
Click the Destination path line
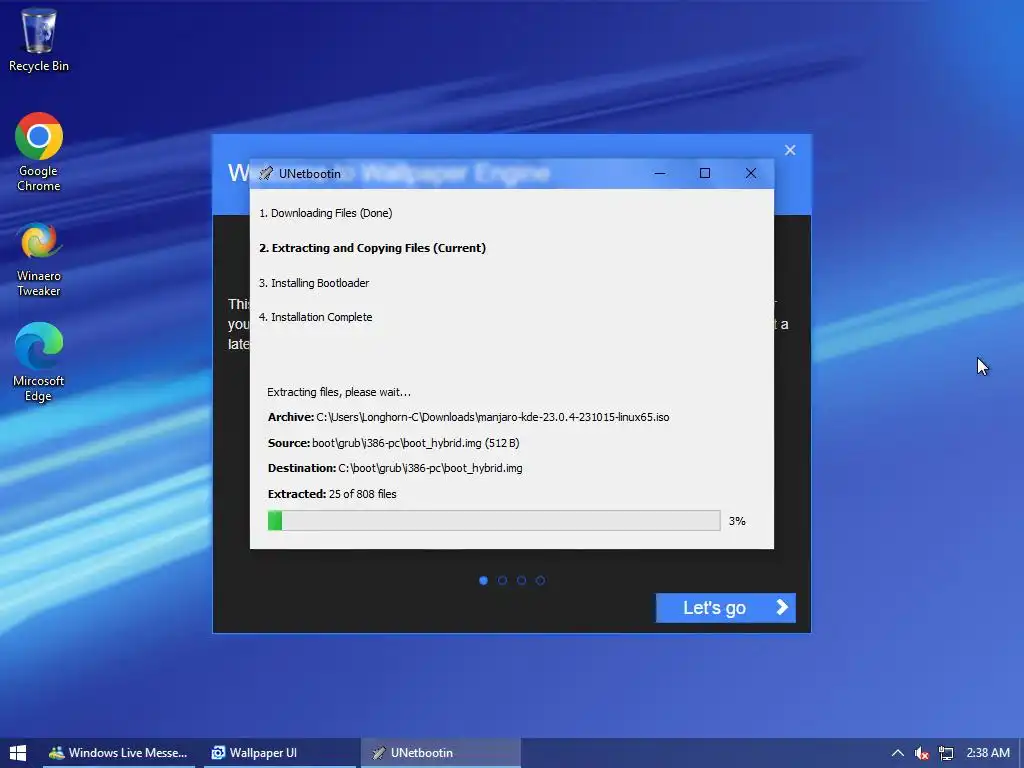coord(395,468)
